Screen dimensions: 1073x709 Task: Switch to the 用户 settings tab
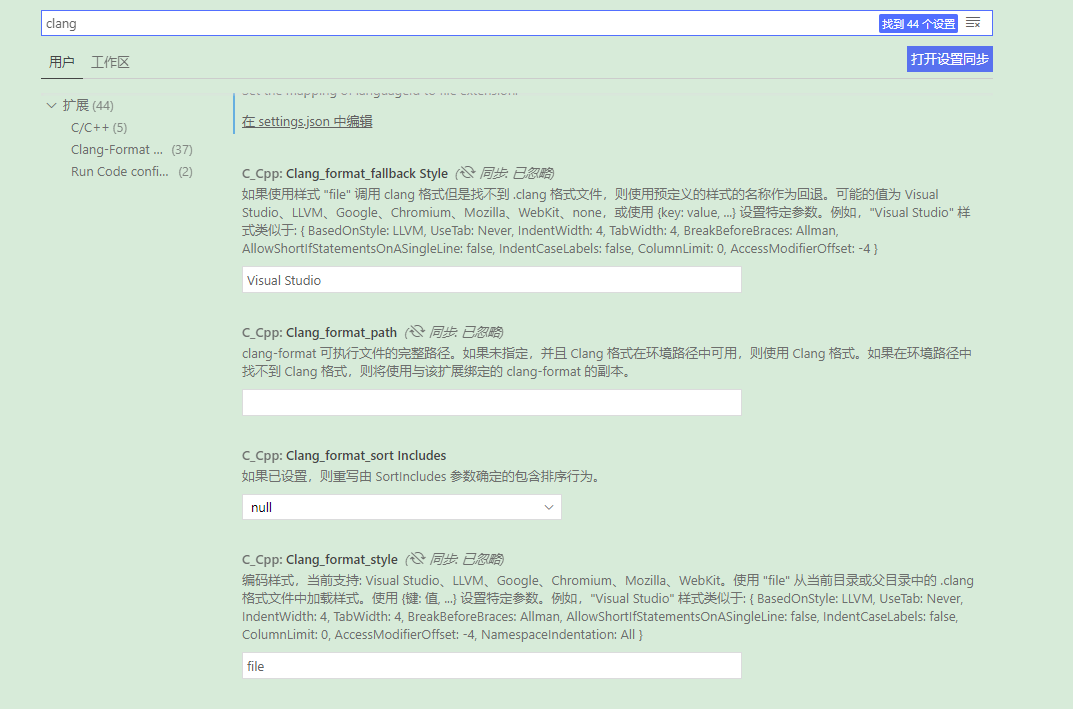pyautogui.click(x=62, y=62)
